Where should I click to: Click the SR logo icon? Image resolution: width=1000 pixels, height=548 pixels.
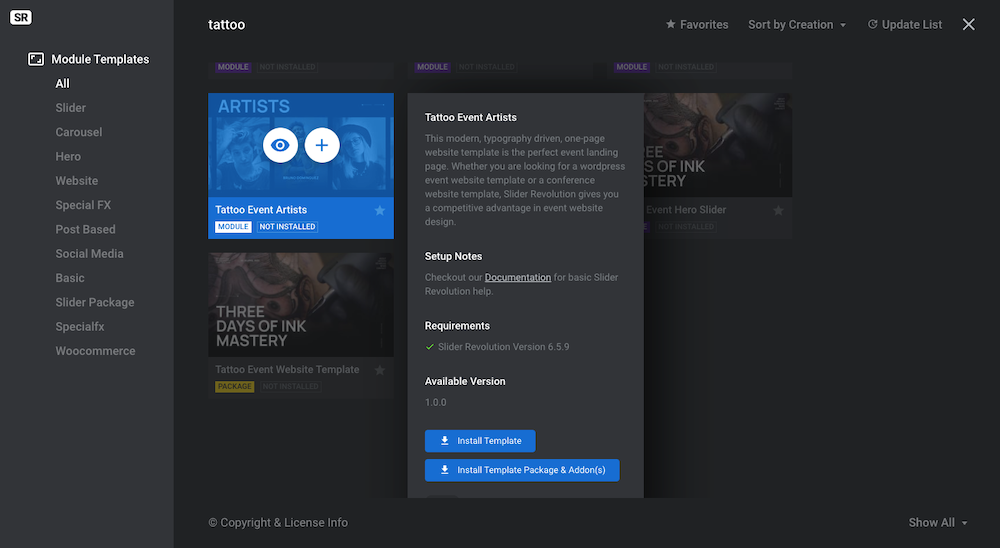pos(20,17)
